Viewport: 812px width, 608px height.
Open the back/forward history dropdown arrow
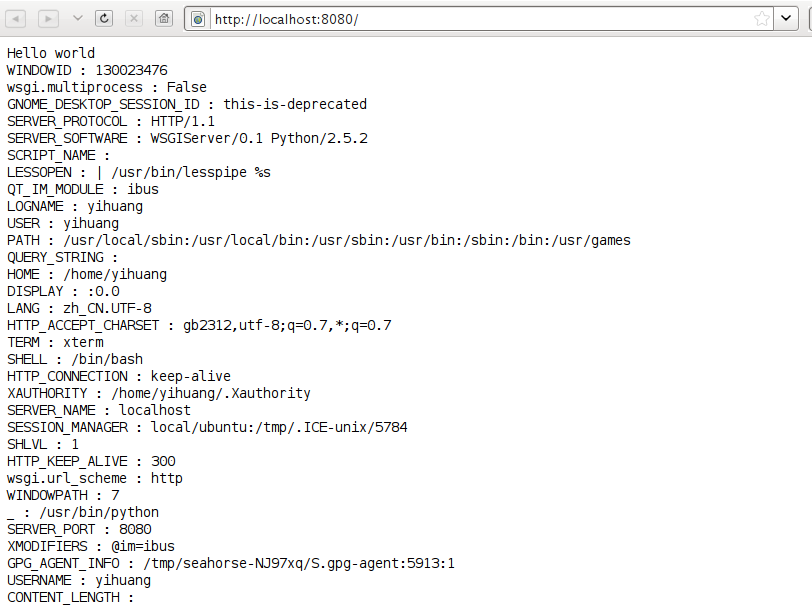77,18
